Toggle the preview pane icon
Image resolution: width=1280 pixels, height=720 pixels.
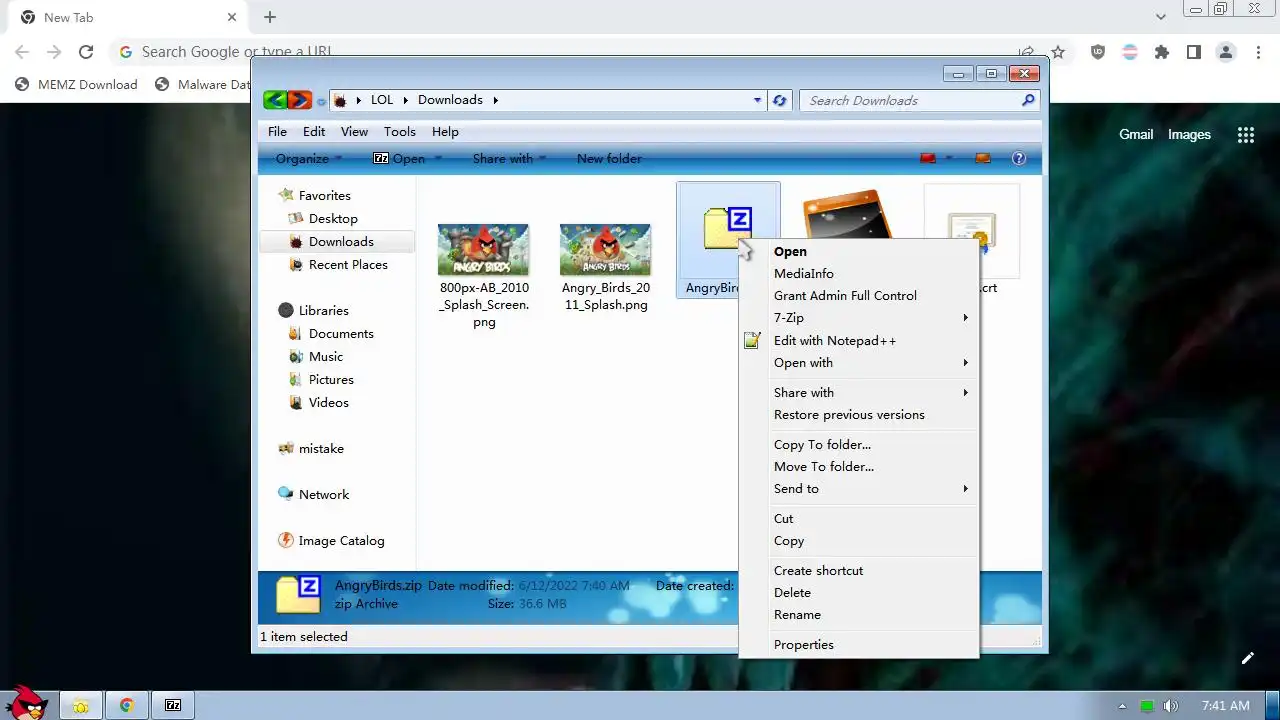point(983,158)
